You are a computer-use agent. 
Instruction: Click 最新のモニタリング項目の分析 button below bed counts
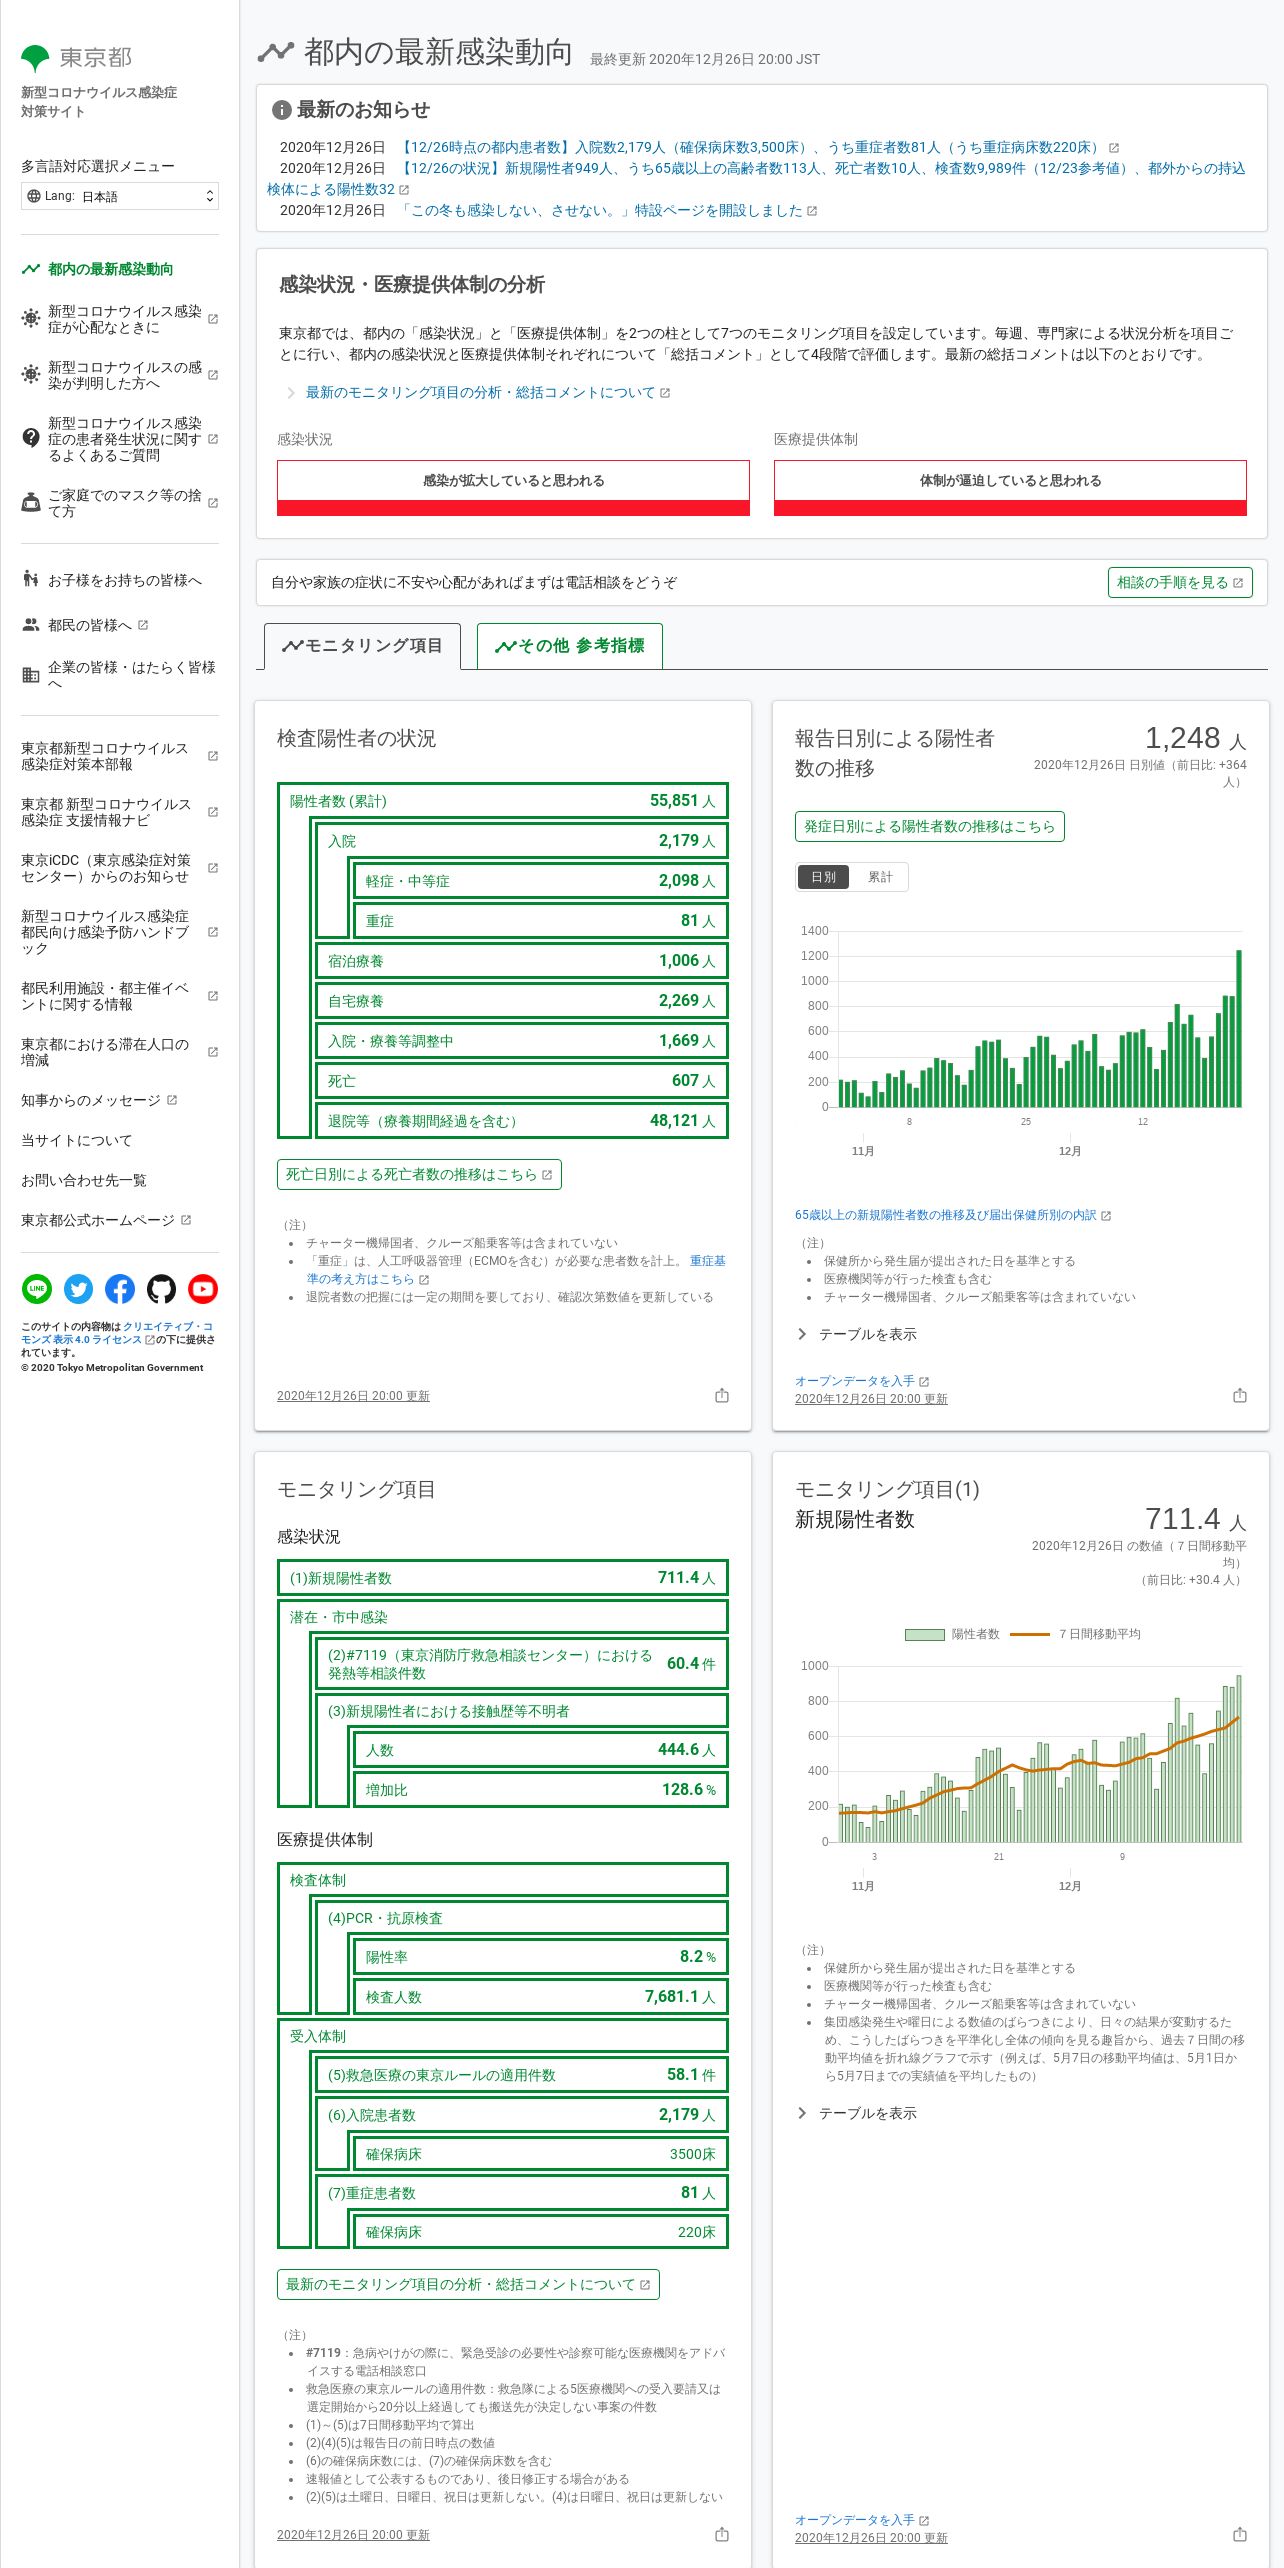468,2284
